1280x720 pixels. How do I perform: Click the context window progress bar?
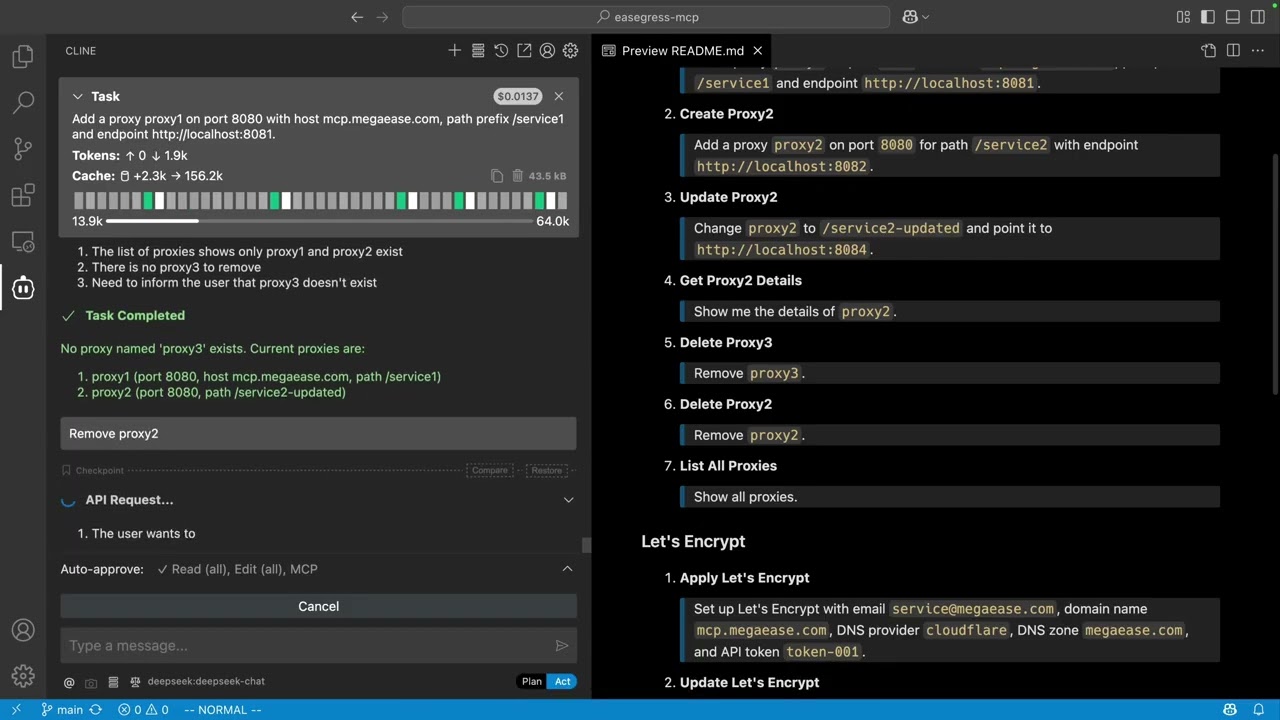coord(318,221)
